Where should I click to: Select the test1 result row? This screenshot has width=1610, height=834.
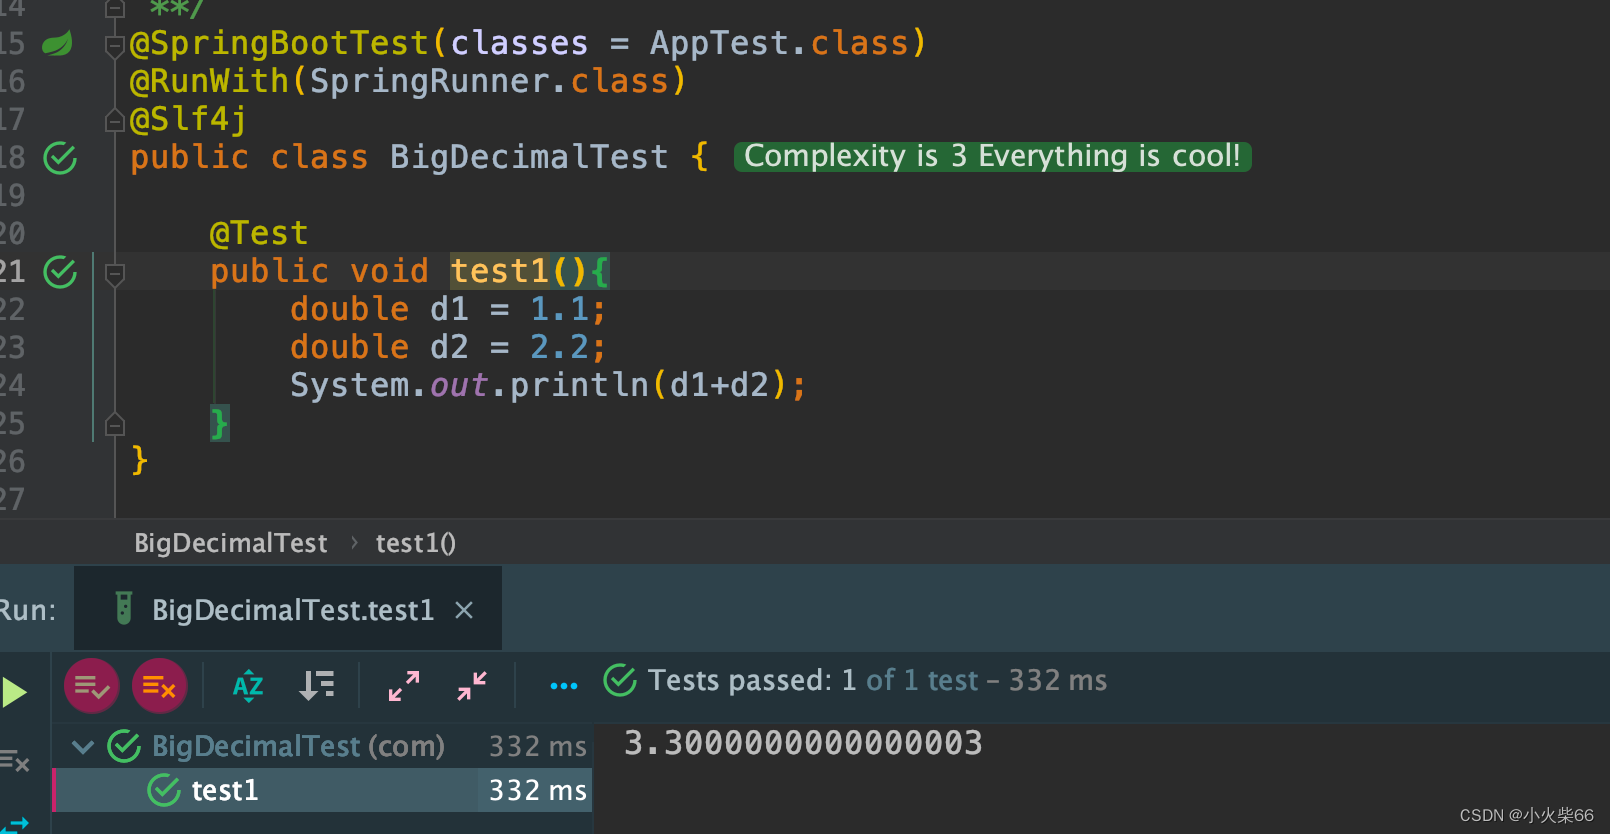pyautogui.click(x=322, y=790)
